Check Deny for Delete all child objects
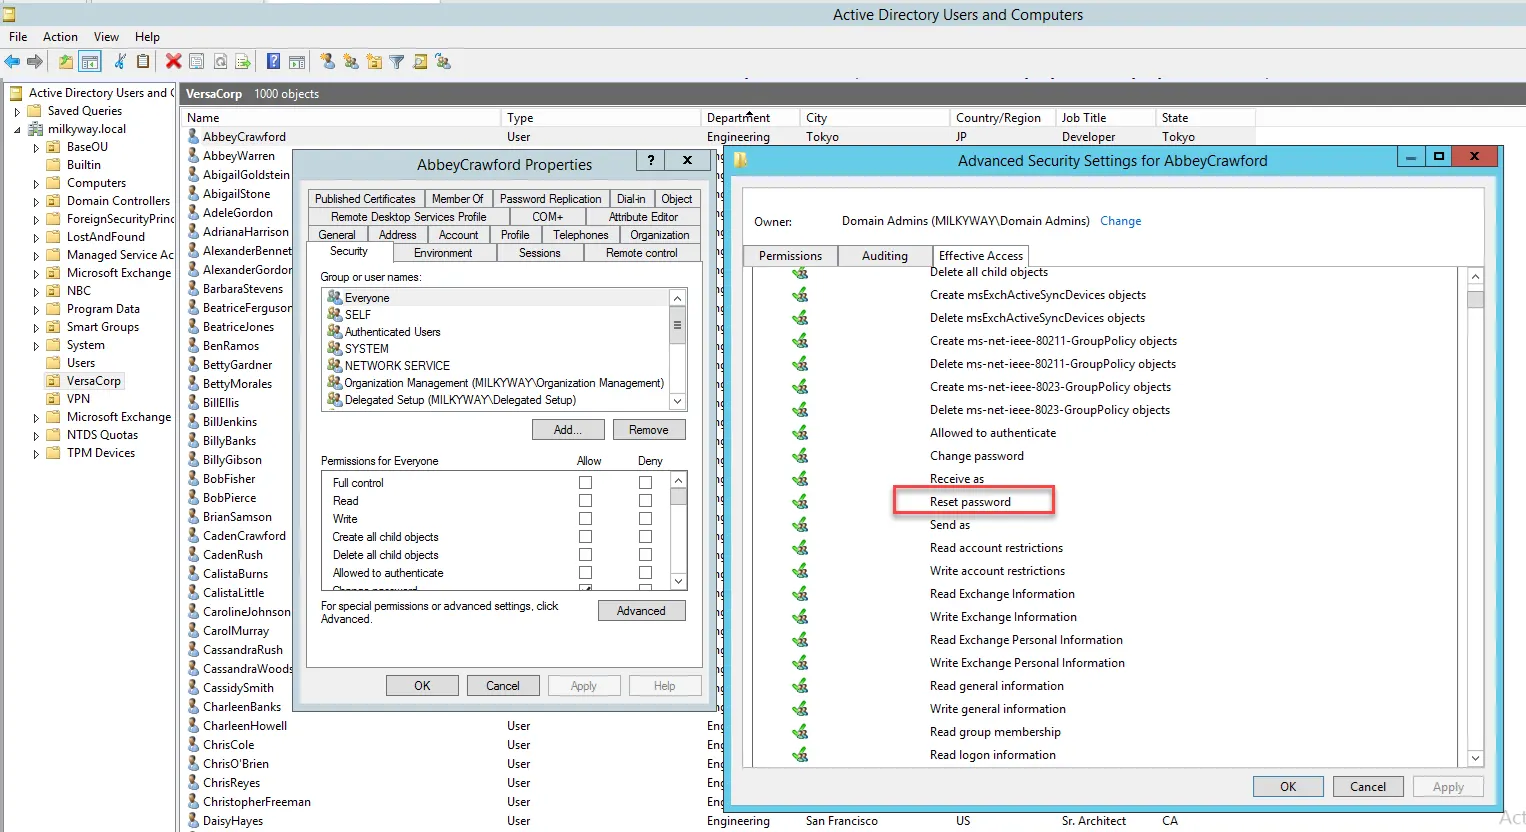This screenshot has height=832, width=1526. click(x=645, y=555)
